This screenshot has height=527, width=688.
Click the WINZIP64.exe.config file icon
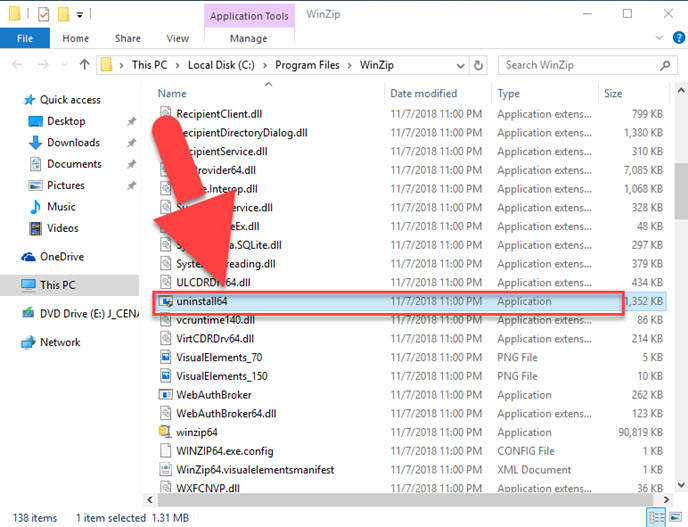click(x=165, y=451)
